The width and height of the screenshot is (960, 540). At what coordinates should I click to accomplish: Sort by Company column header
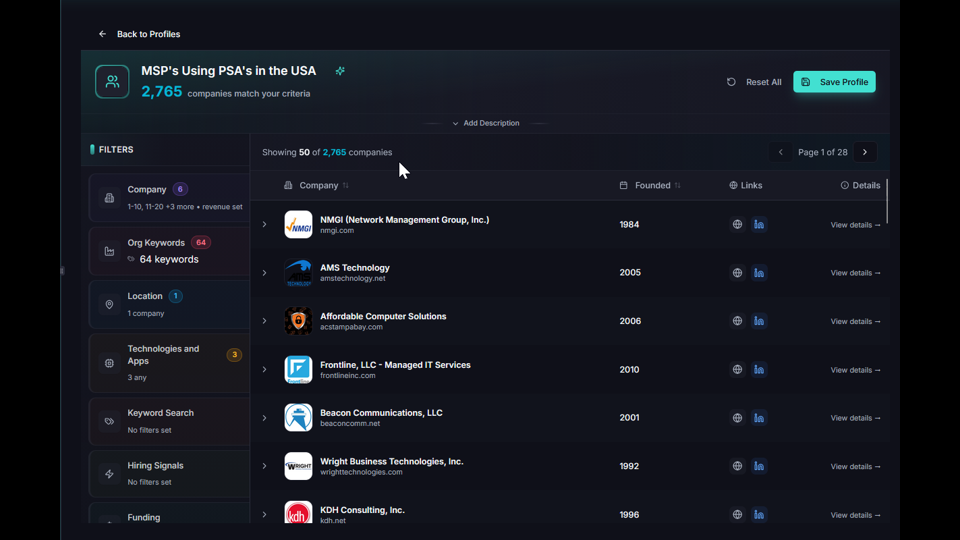(x=318, y=185)
